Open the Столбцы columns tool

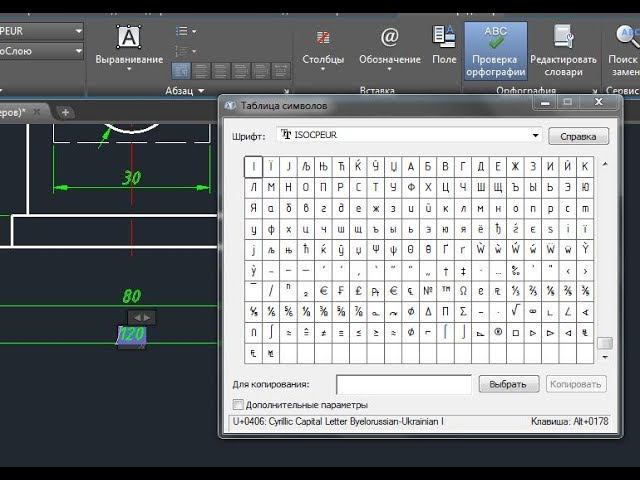click(323, 48)
